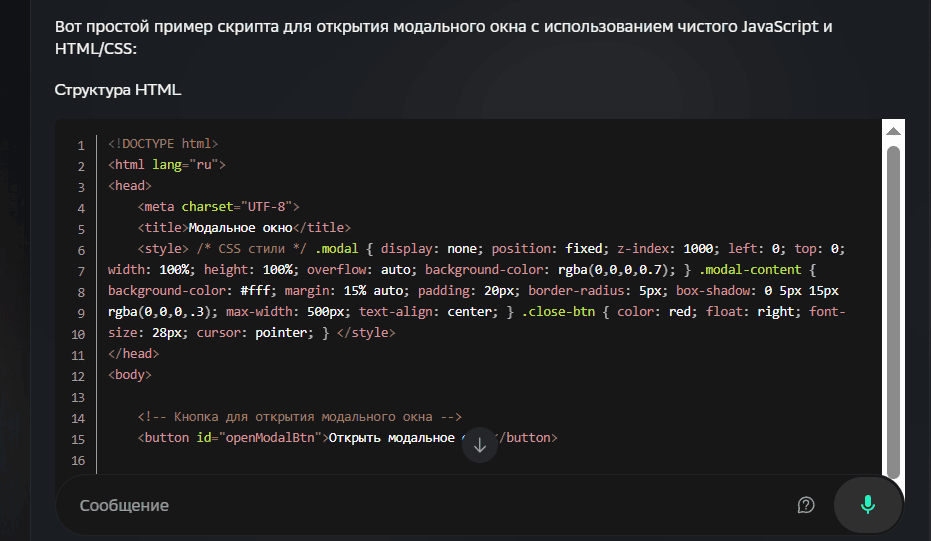Click the '<body>' tag line
The width and height of the screenshot is (931, 541).
click(x=129, y=375)
